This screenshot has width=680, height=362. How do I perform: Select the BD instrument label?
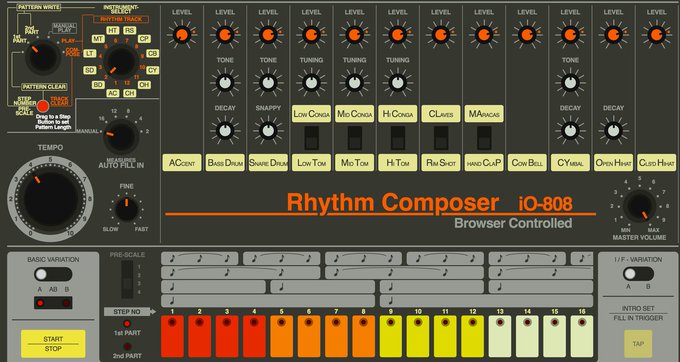pyautogui.click(x=98, y=85)
